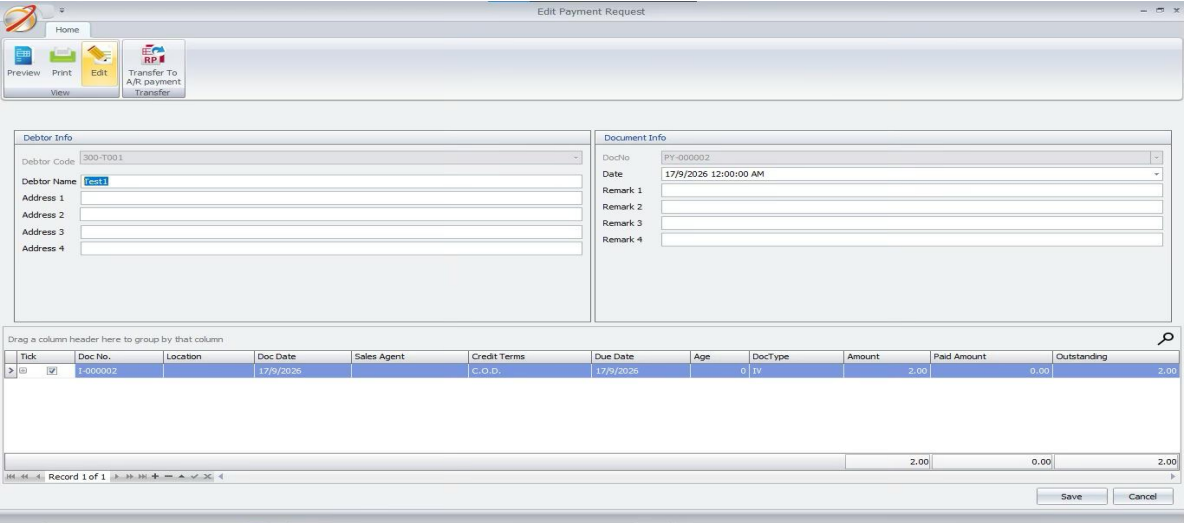The image size is (1184, 523).
Task: Open the grid search magnifier icon
Action: coord(1165,339)
